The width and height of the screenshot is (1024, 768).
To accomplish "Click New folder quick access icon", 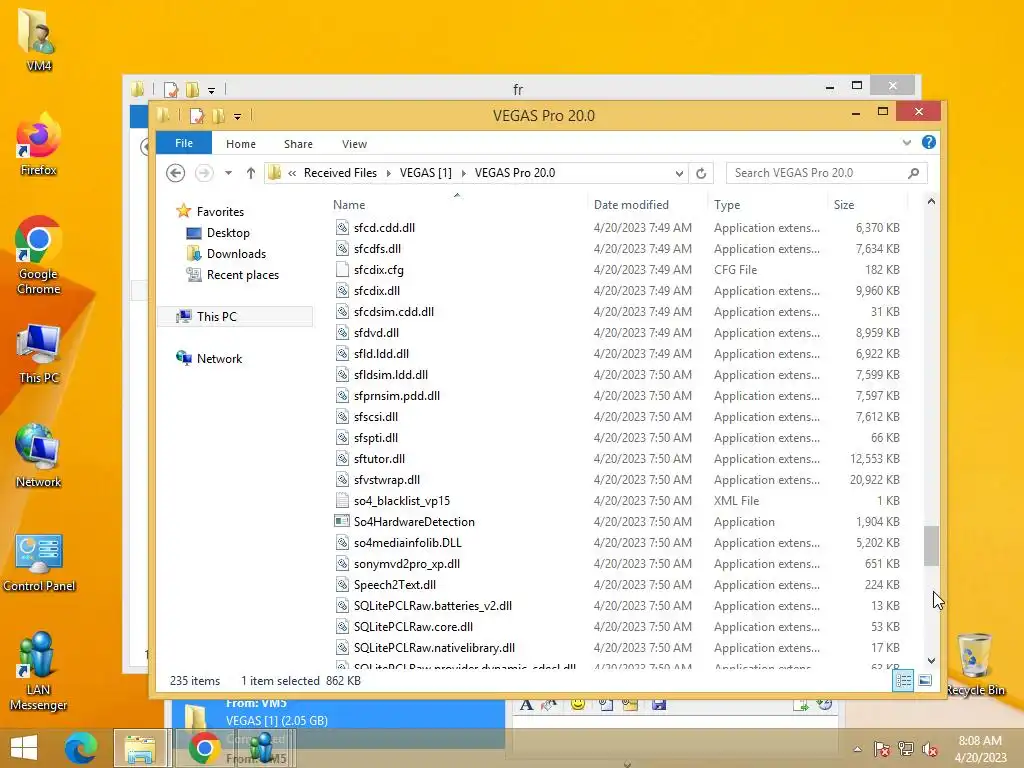I will coord(219,116).
